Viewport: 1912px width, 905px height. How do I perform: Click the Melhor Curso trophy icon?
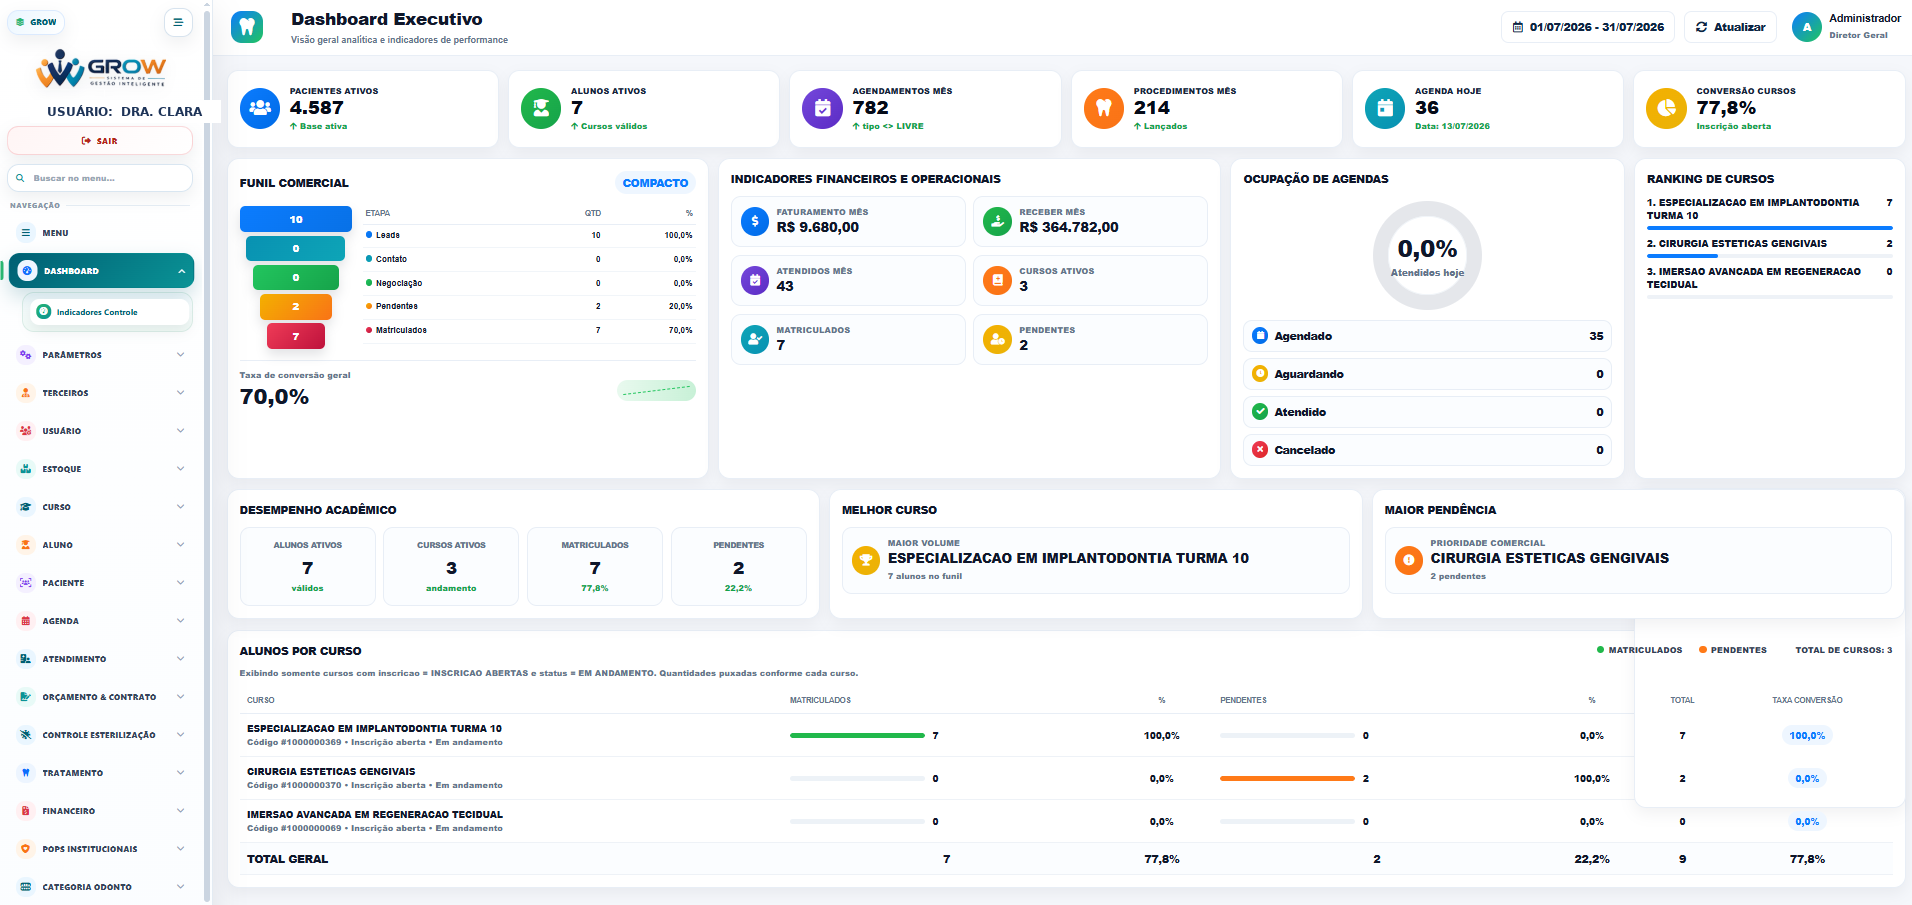[x=866, y=560]
